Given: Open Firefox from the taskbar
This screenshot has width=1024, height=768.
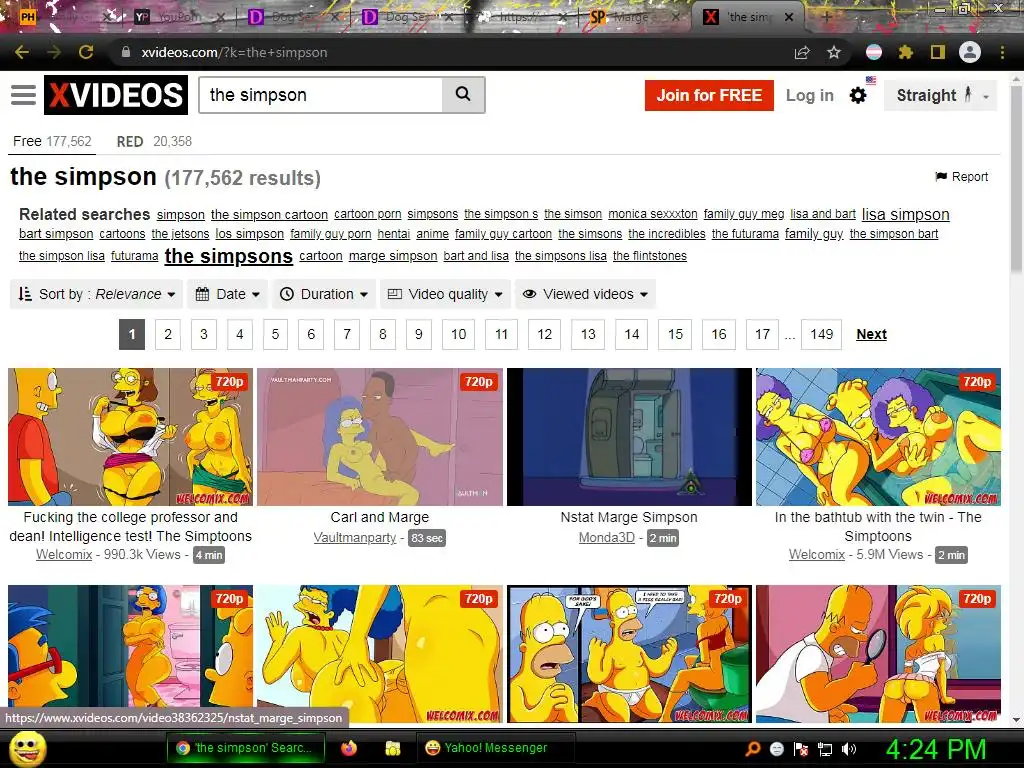Looking at the screenshot, I should [349, 748].
